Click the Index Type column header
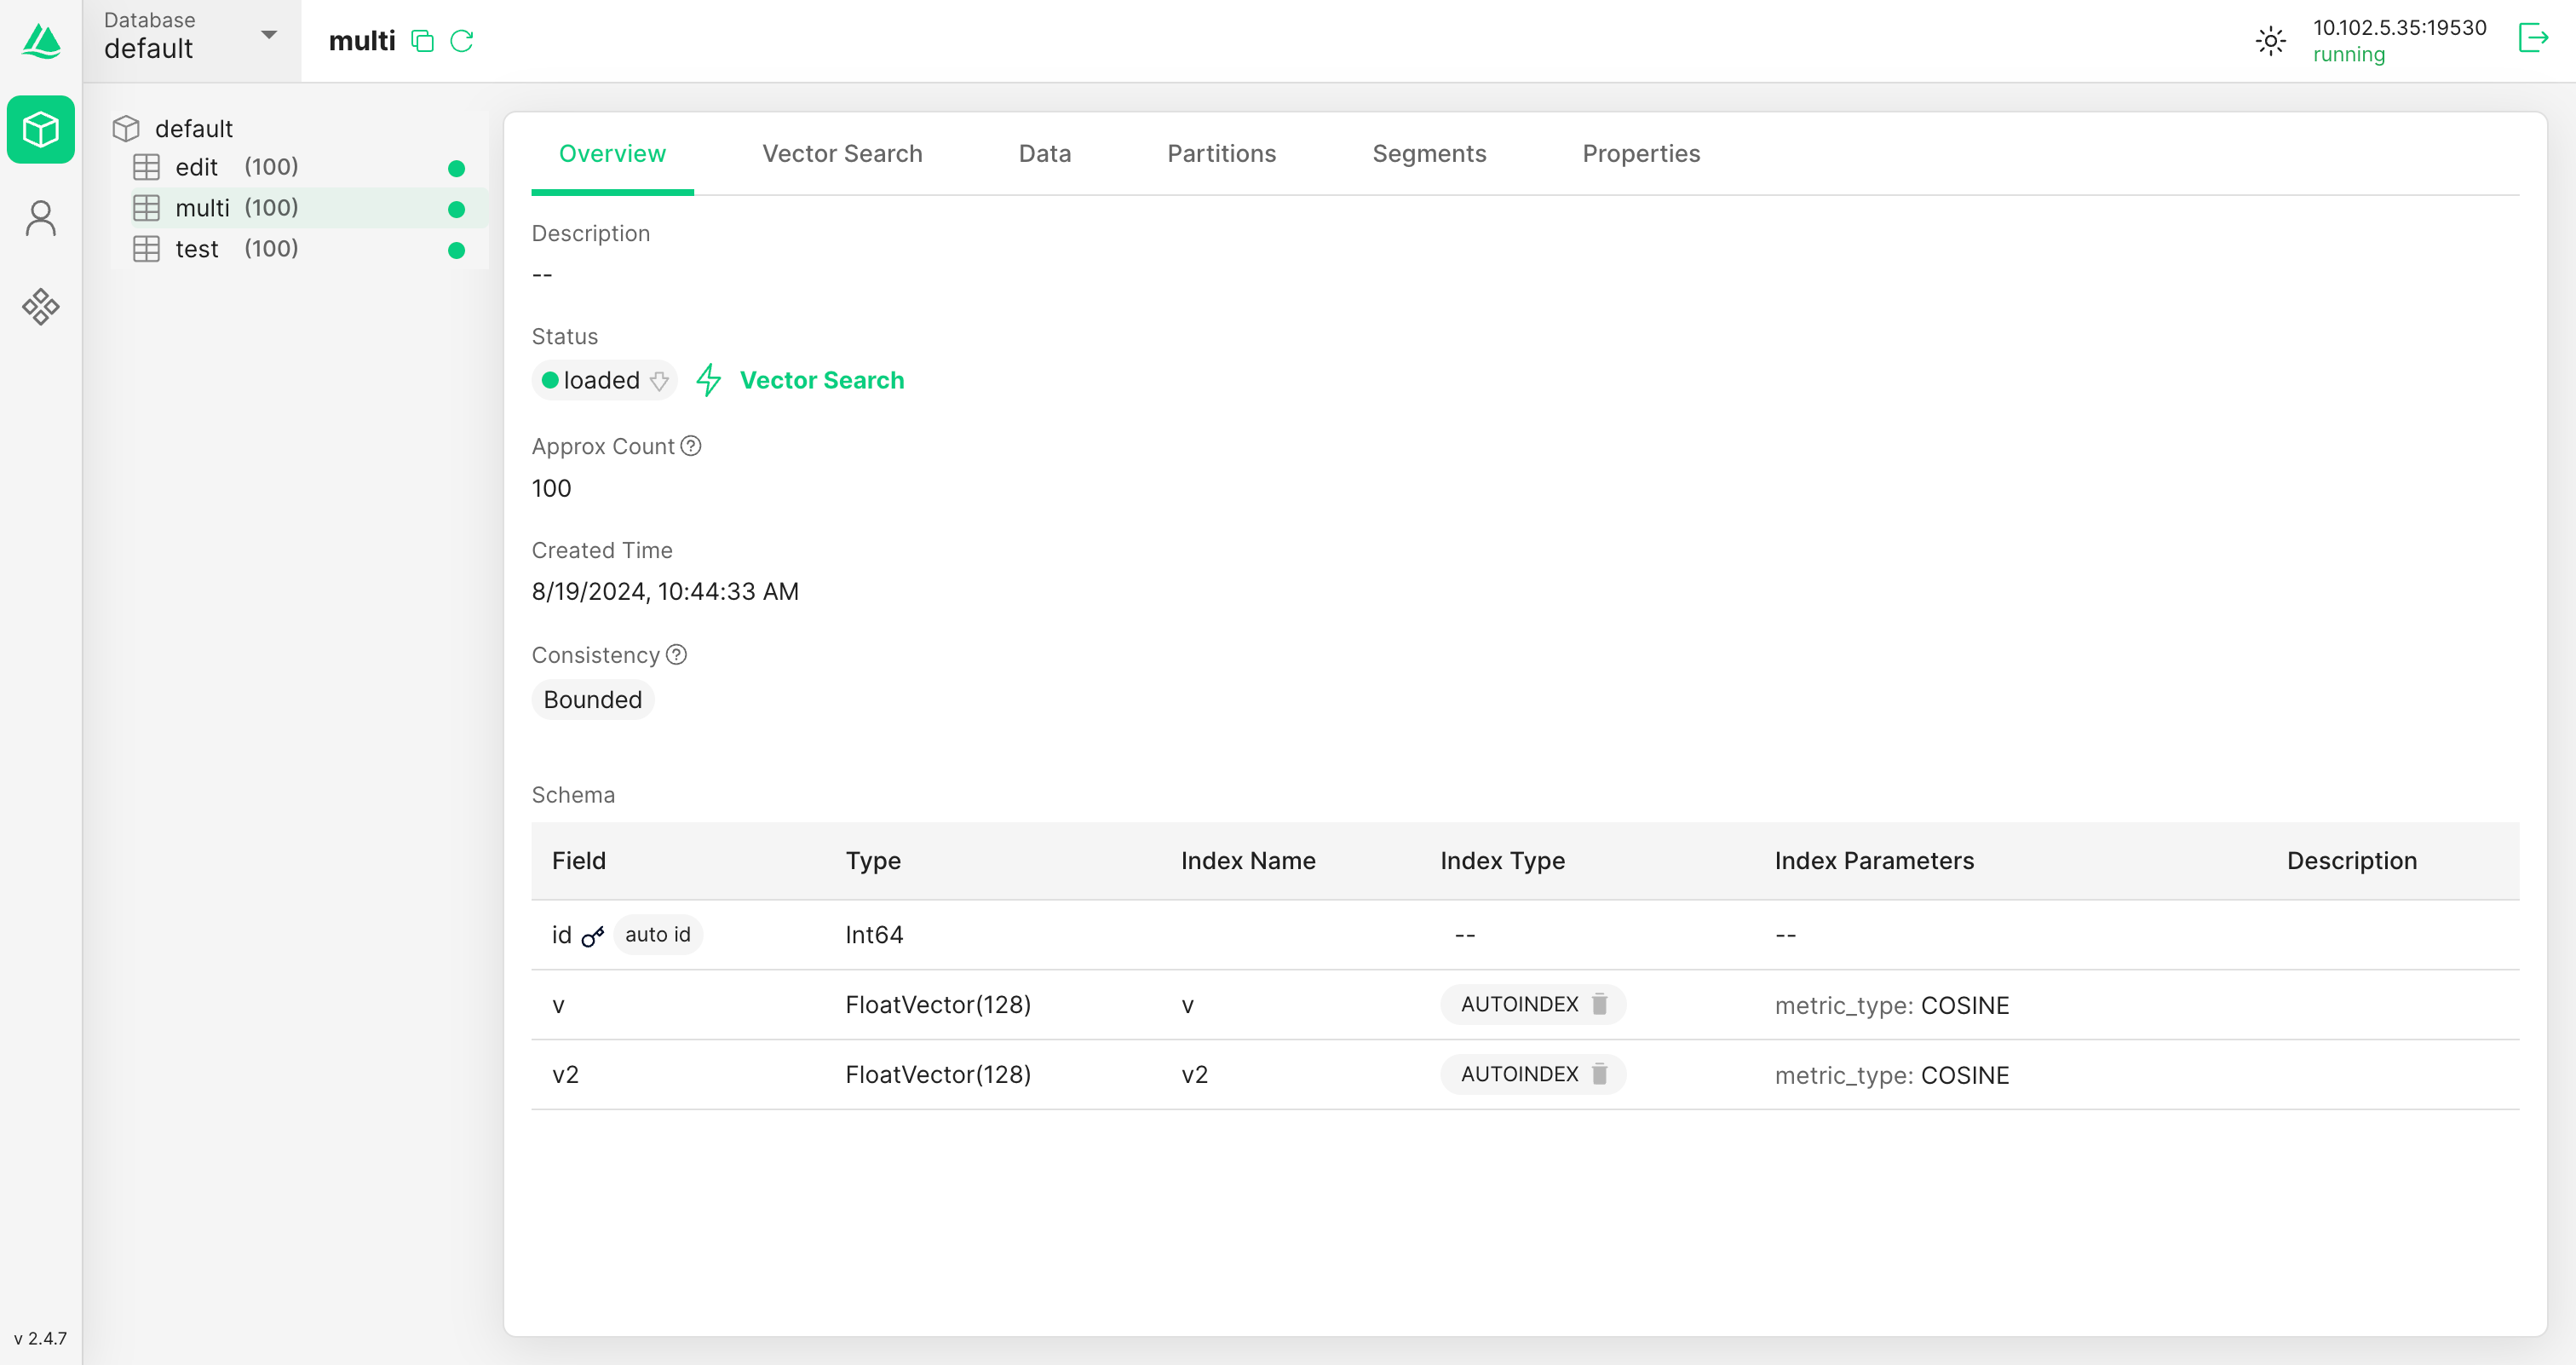 pyautogui.click(x=1502, y=860)
